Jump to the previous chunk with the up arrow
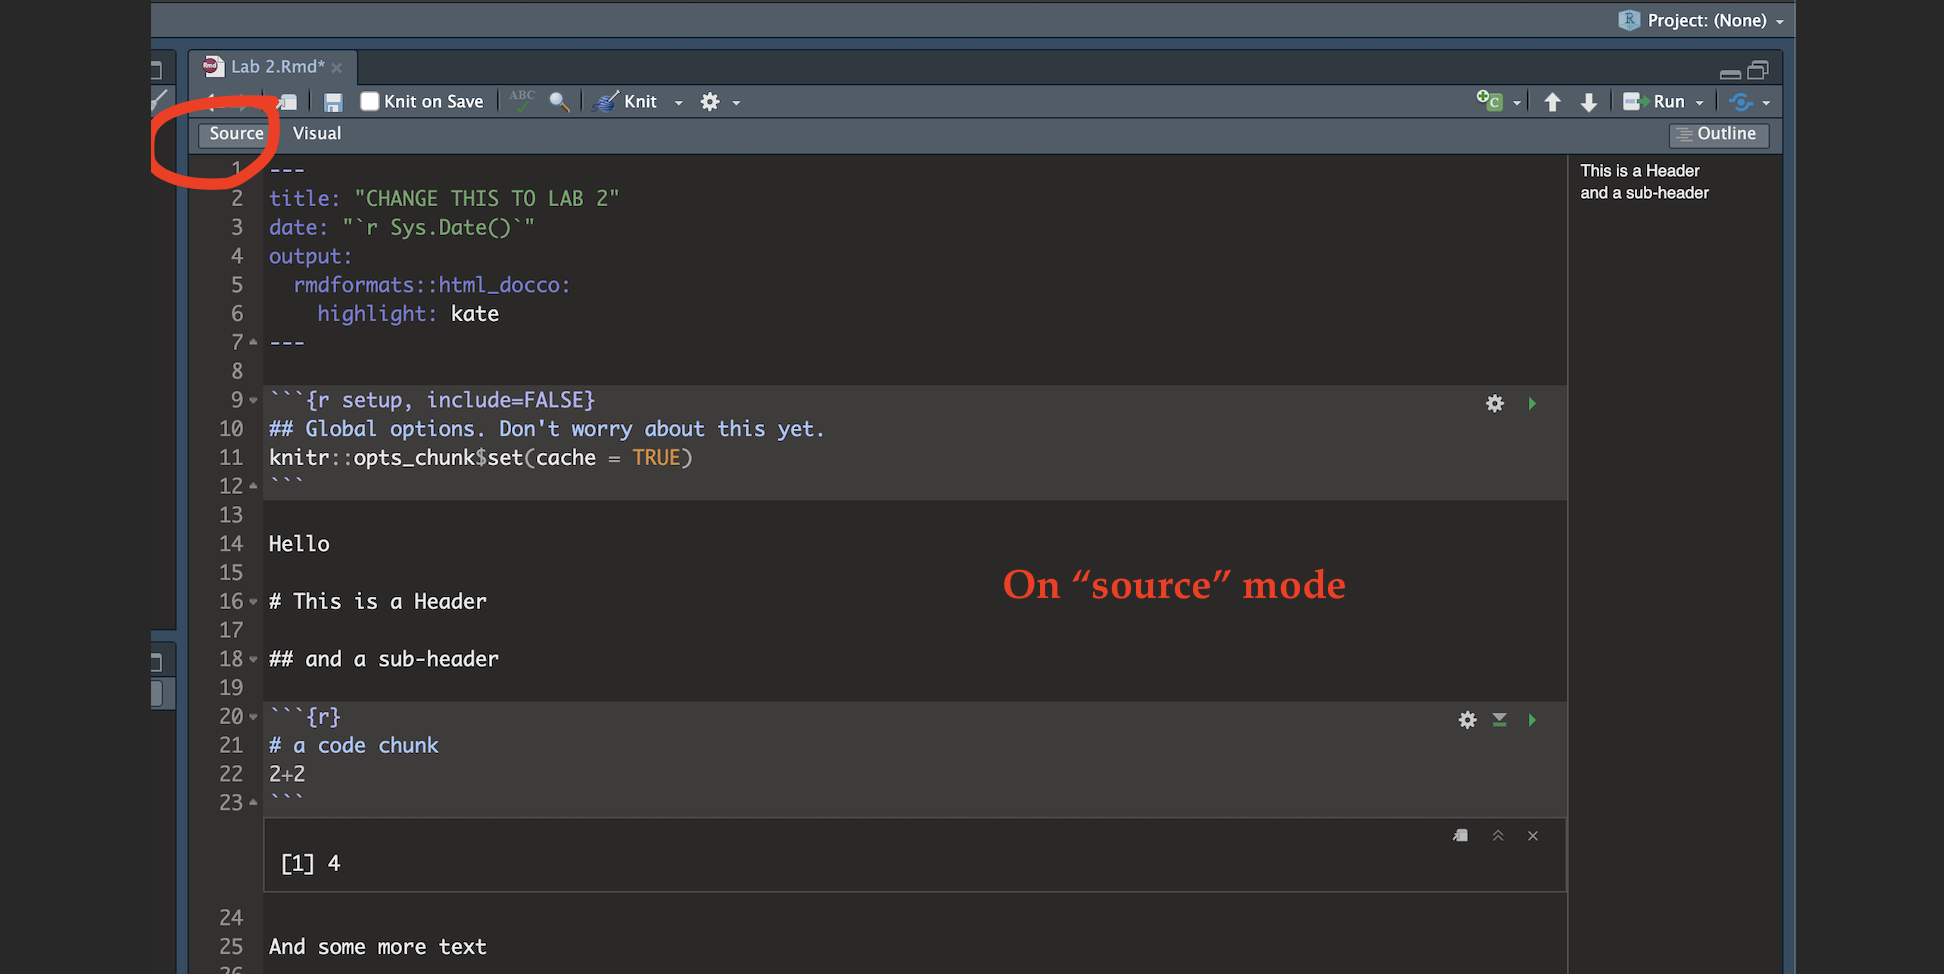This screenshot has height=974, width=1944. click(x=1552, y=102)
